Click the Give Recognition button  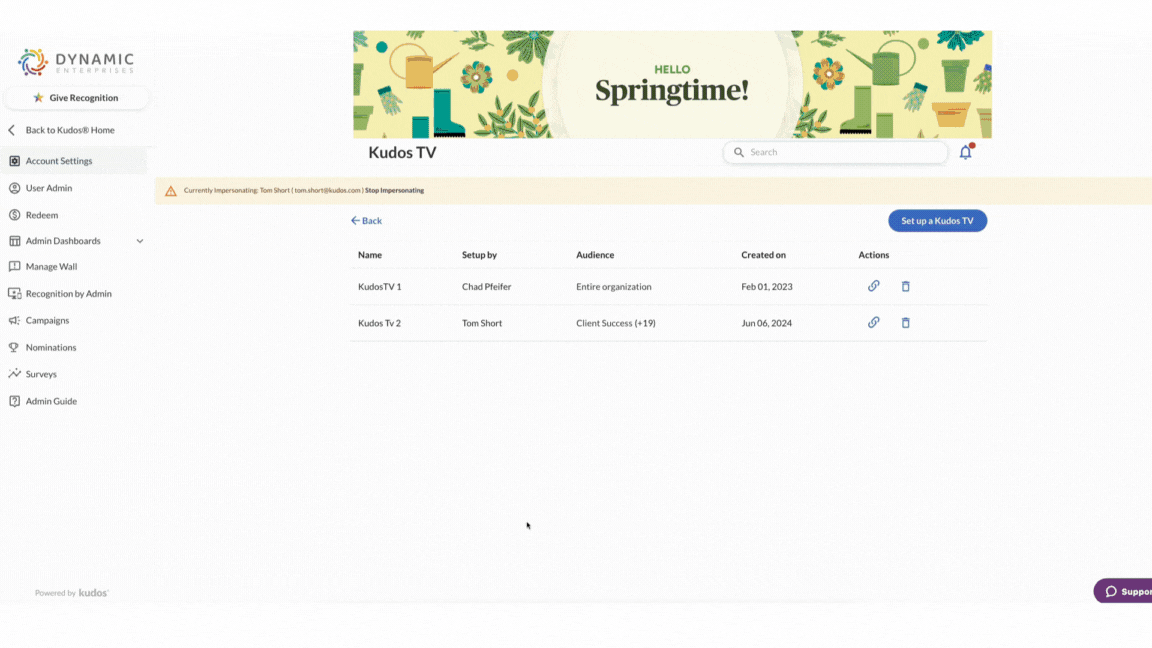[x=76, y=98]
